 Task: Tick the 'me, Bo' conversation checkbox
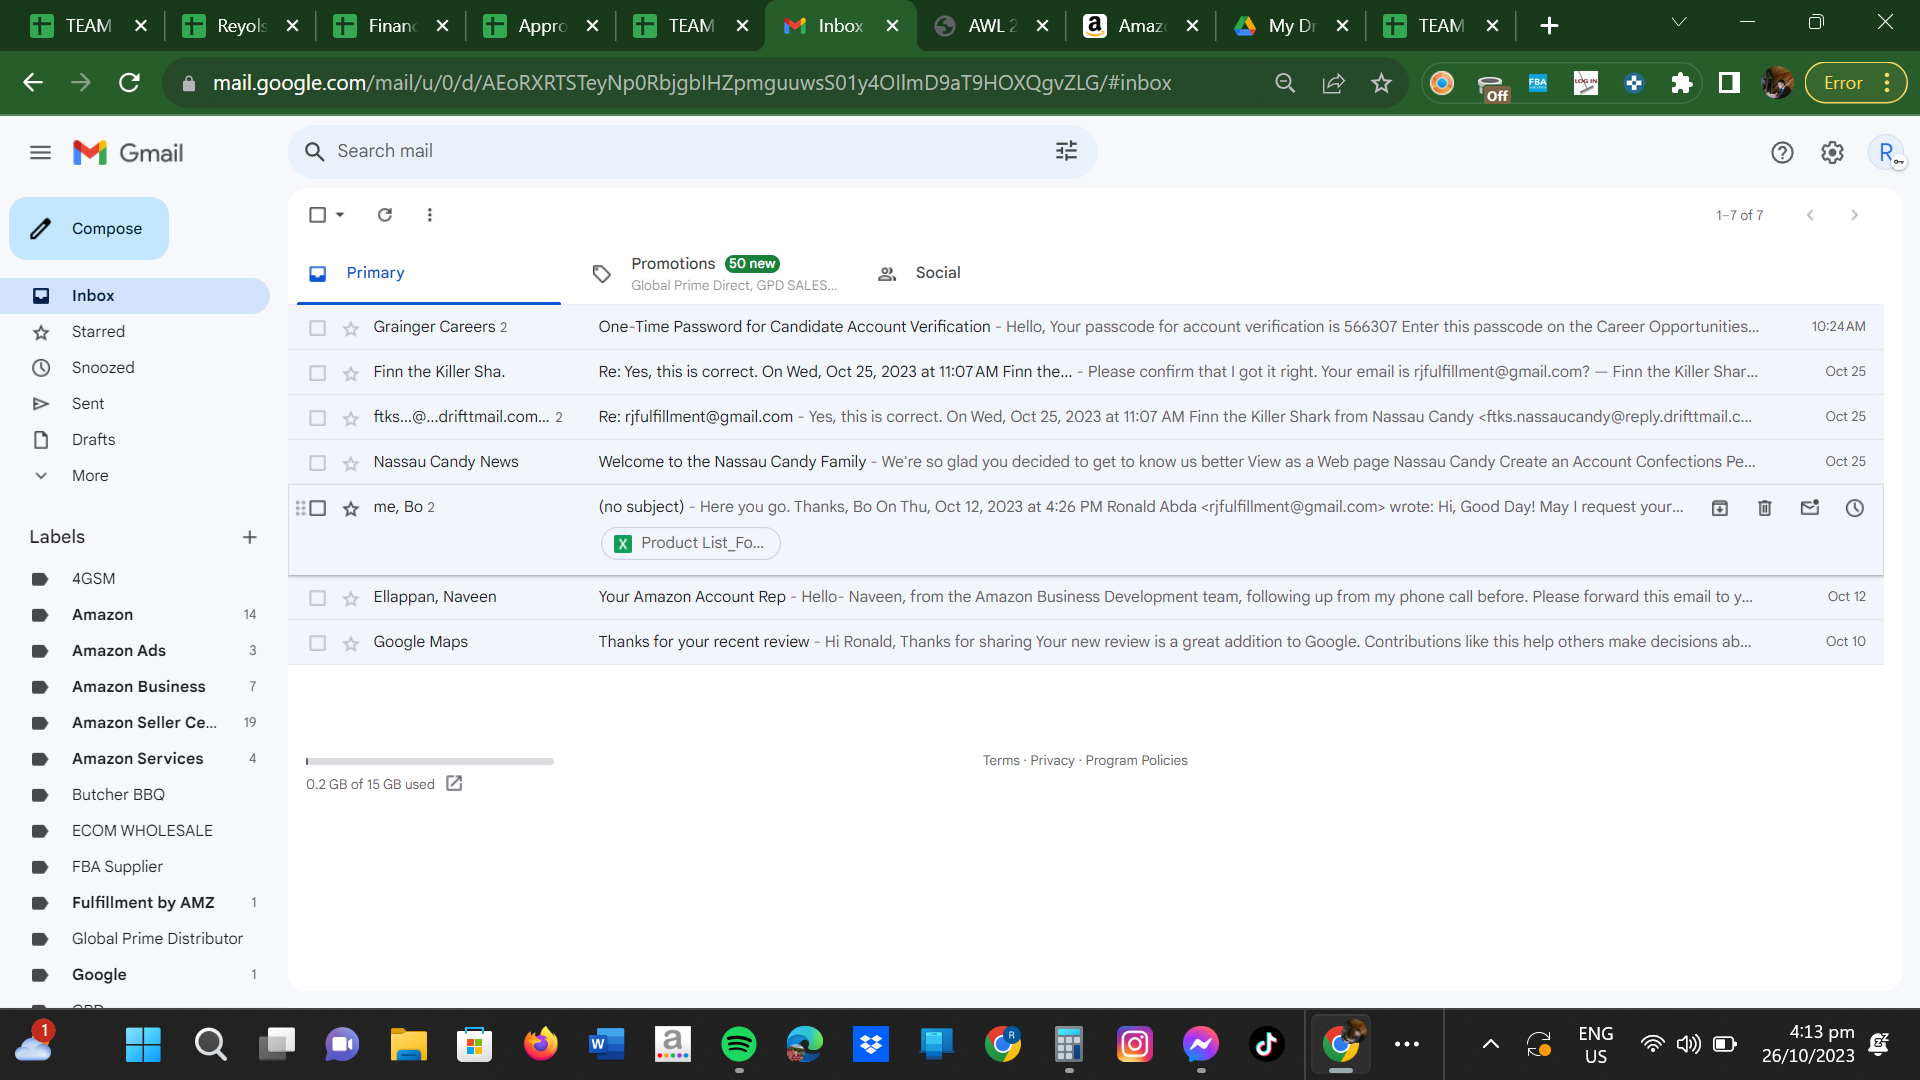coord(318,508)
